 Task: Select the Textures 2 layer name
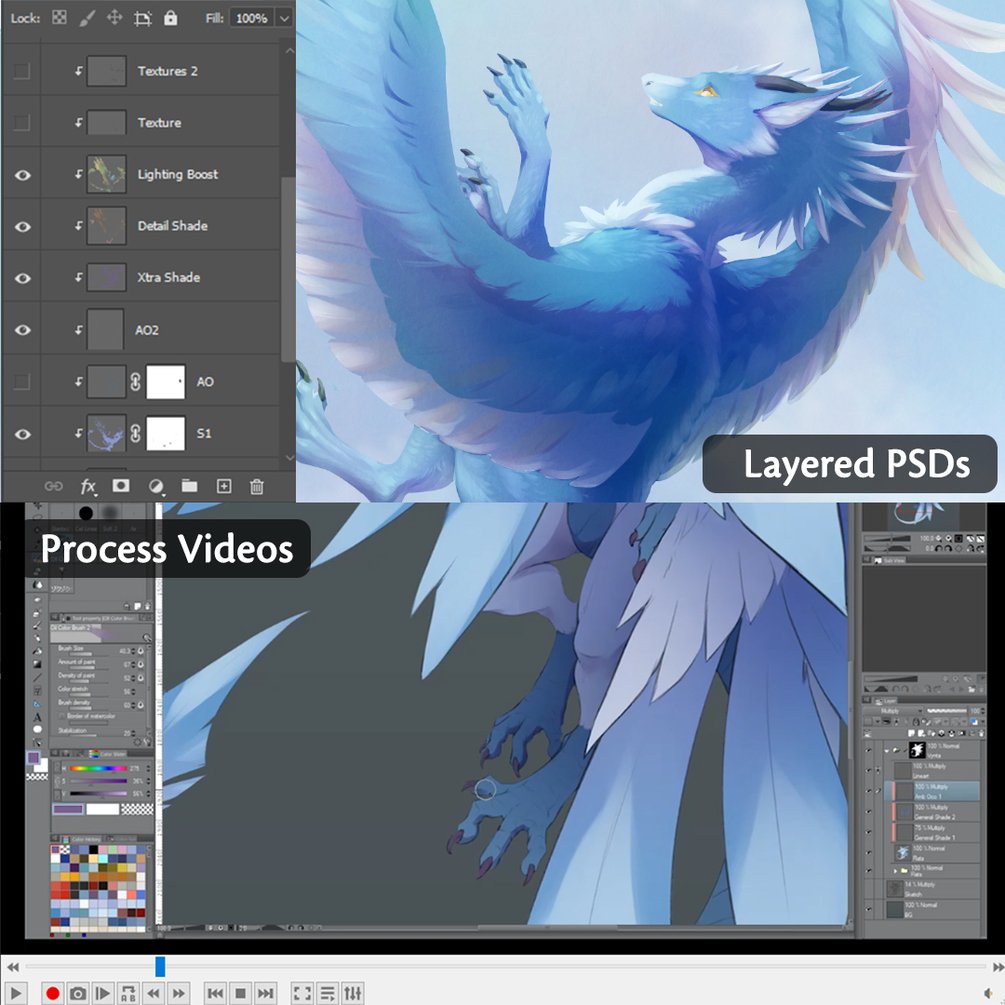point(167,71)
